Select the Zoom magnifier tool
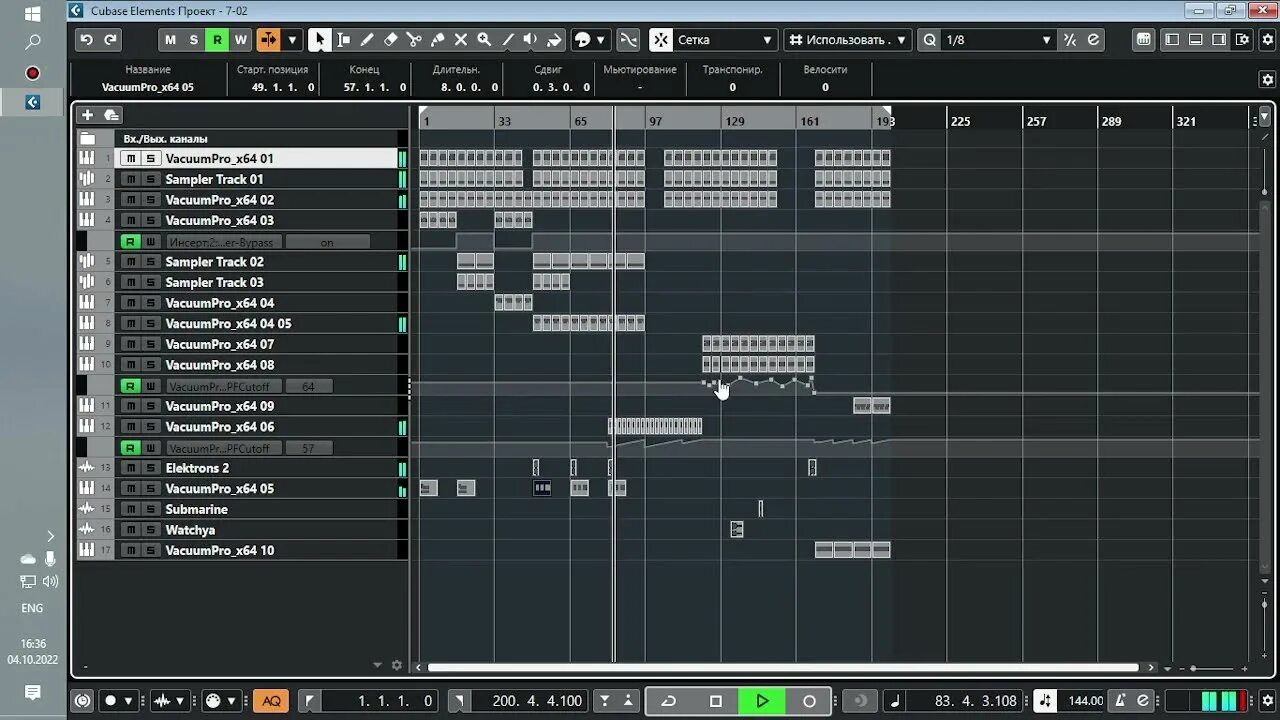The width and height of the screenshot is (1280, 720). (x=484, y=40)
